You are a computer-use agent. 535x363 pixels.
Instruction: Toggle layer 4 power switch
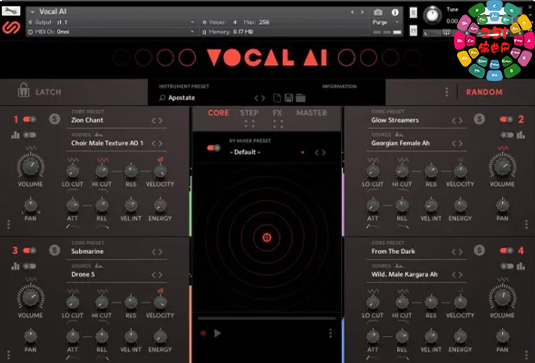coord(506,250)
